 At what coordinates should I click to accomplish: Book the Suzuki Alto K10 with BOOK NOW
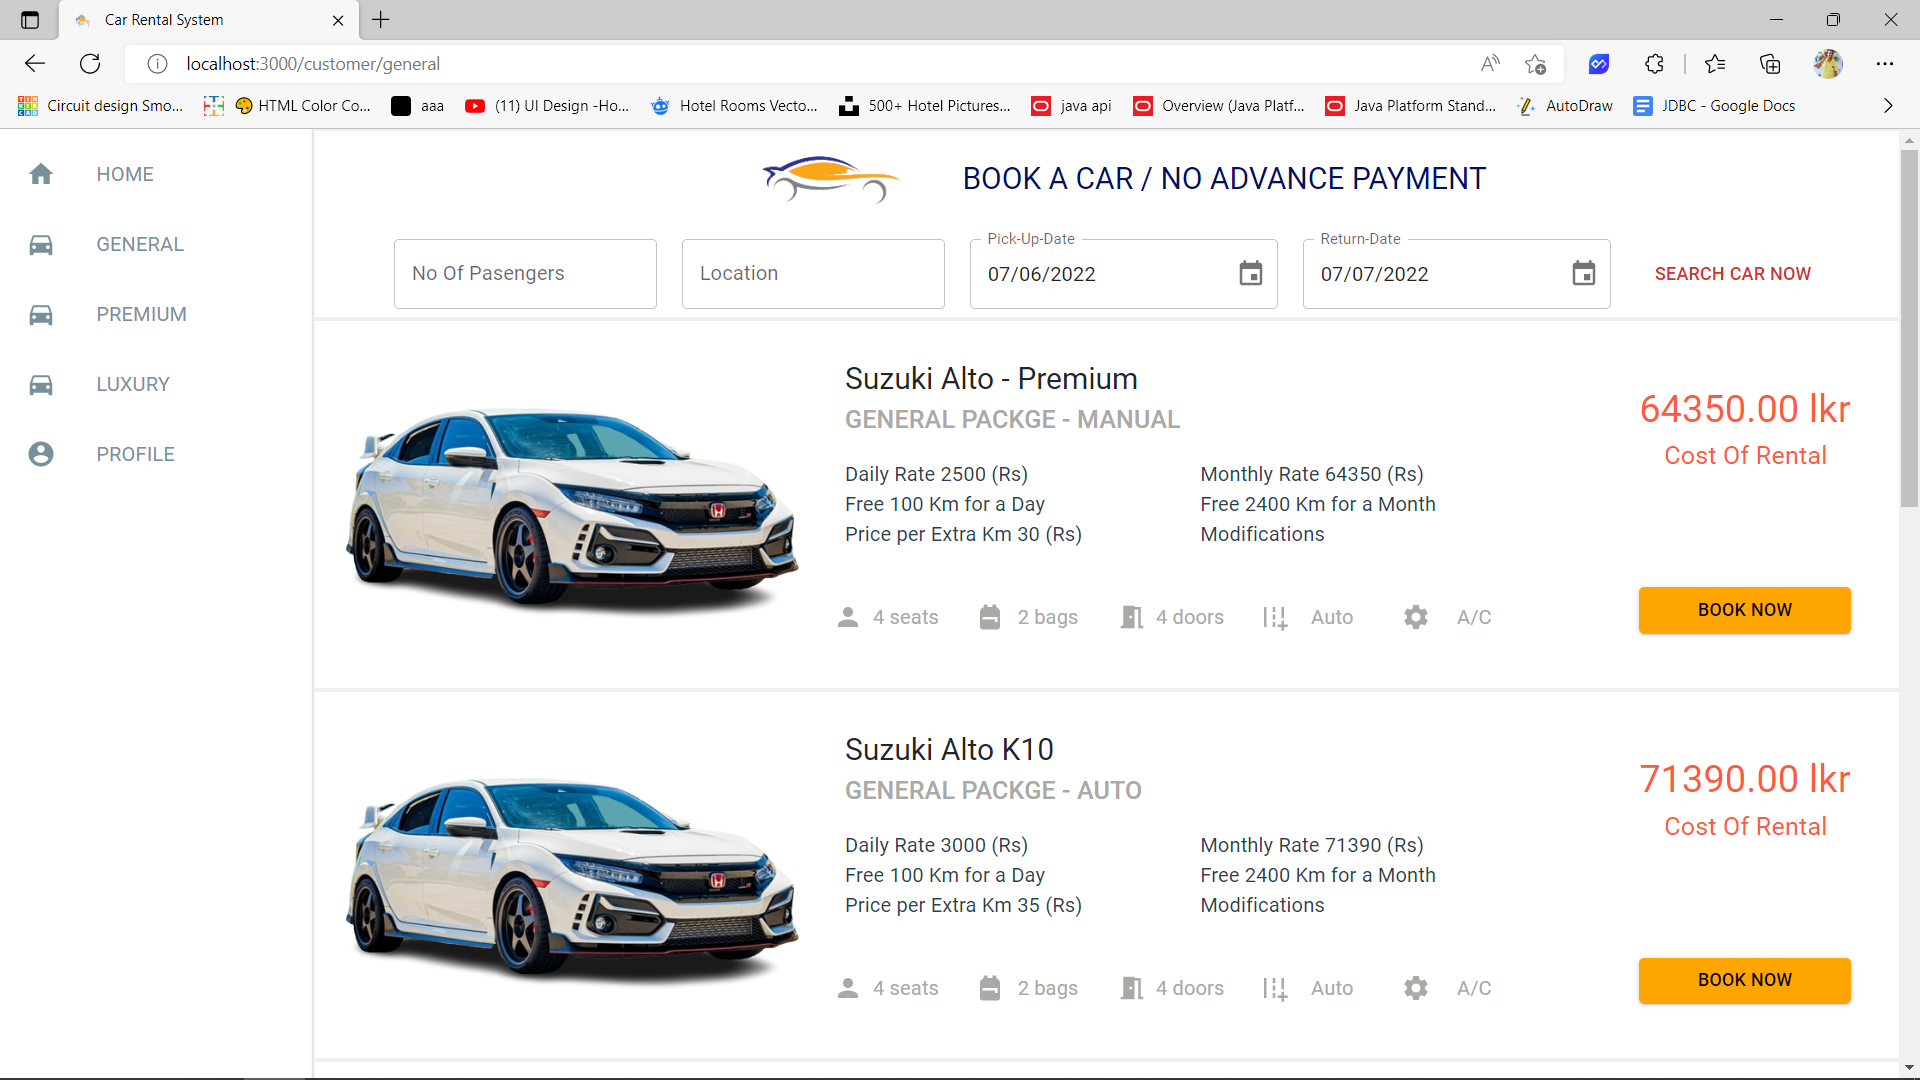click(x=1744, y=980)
